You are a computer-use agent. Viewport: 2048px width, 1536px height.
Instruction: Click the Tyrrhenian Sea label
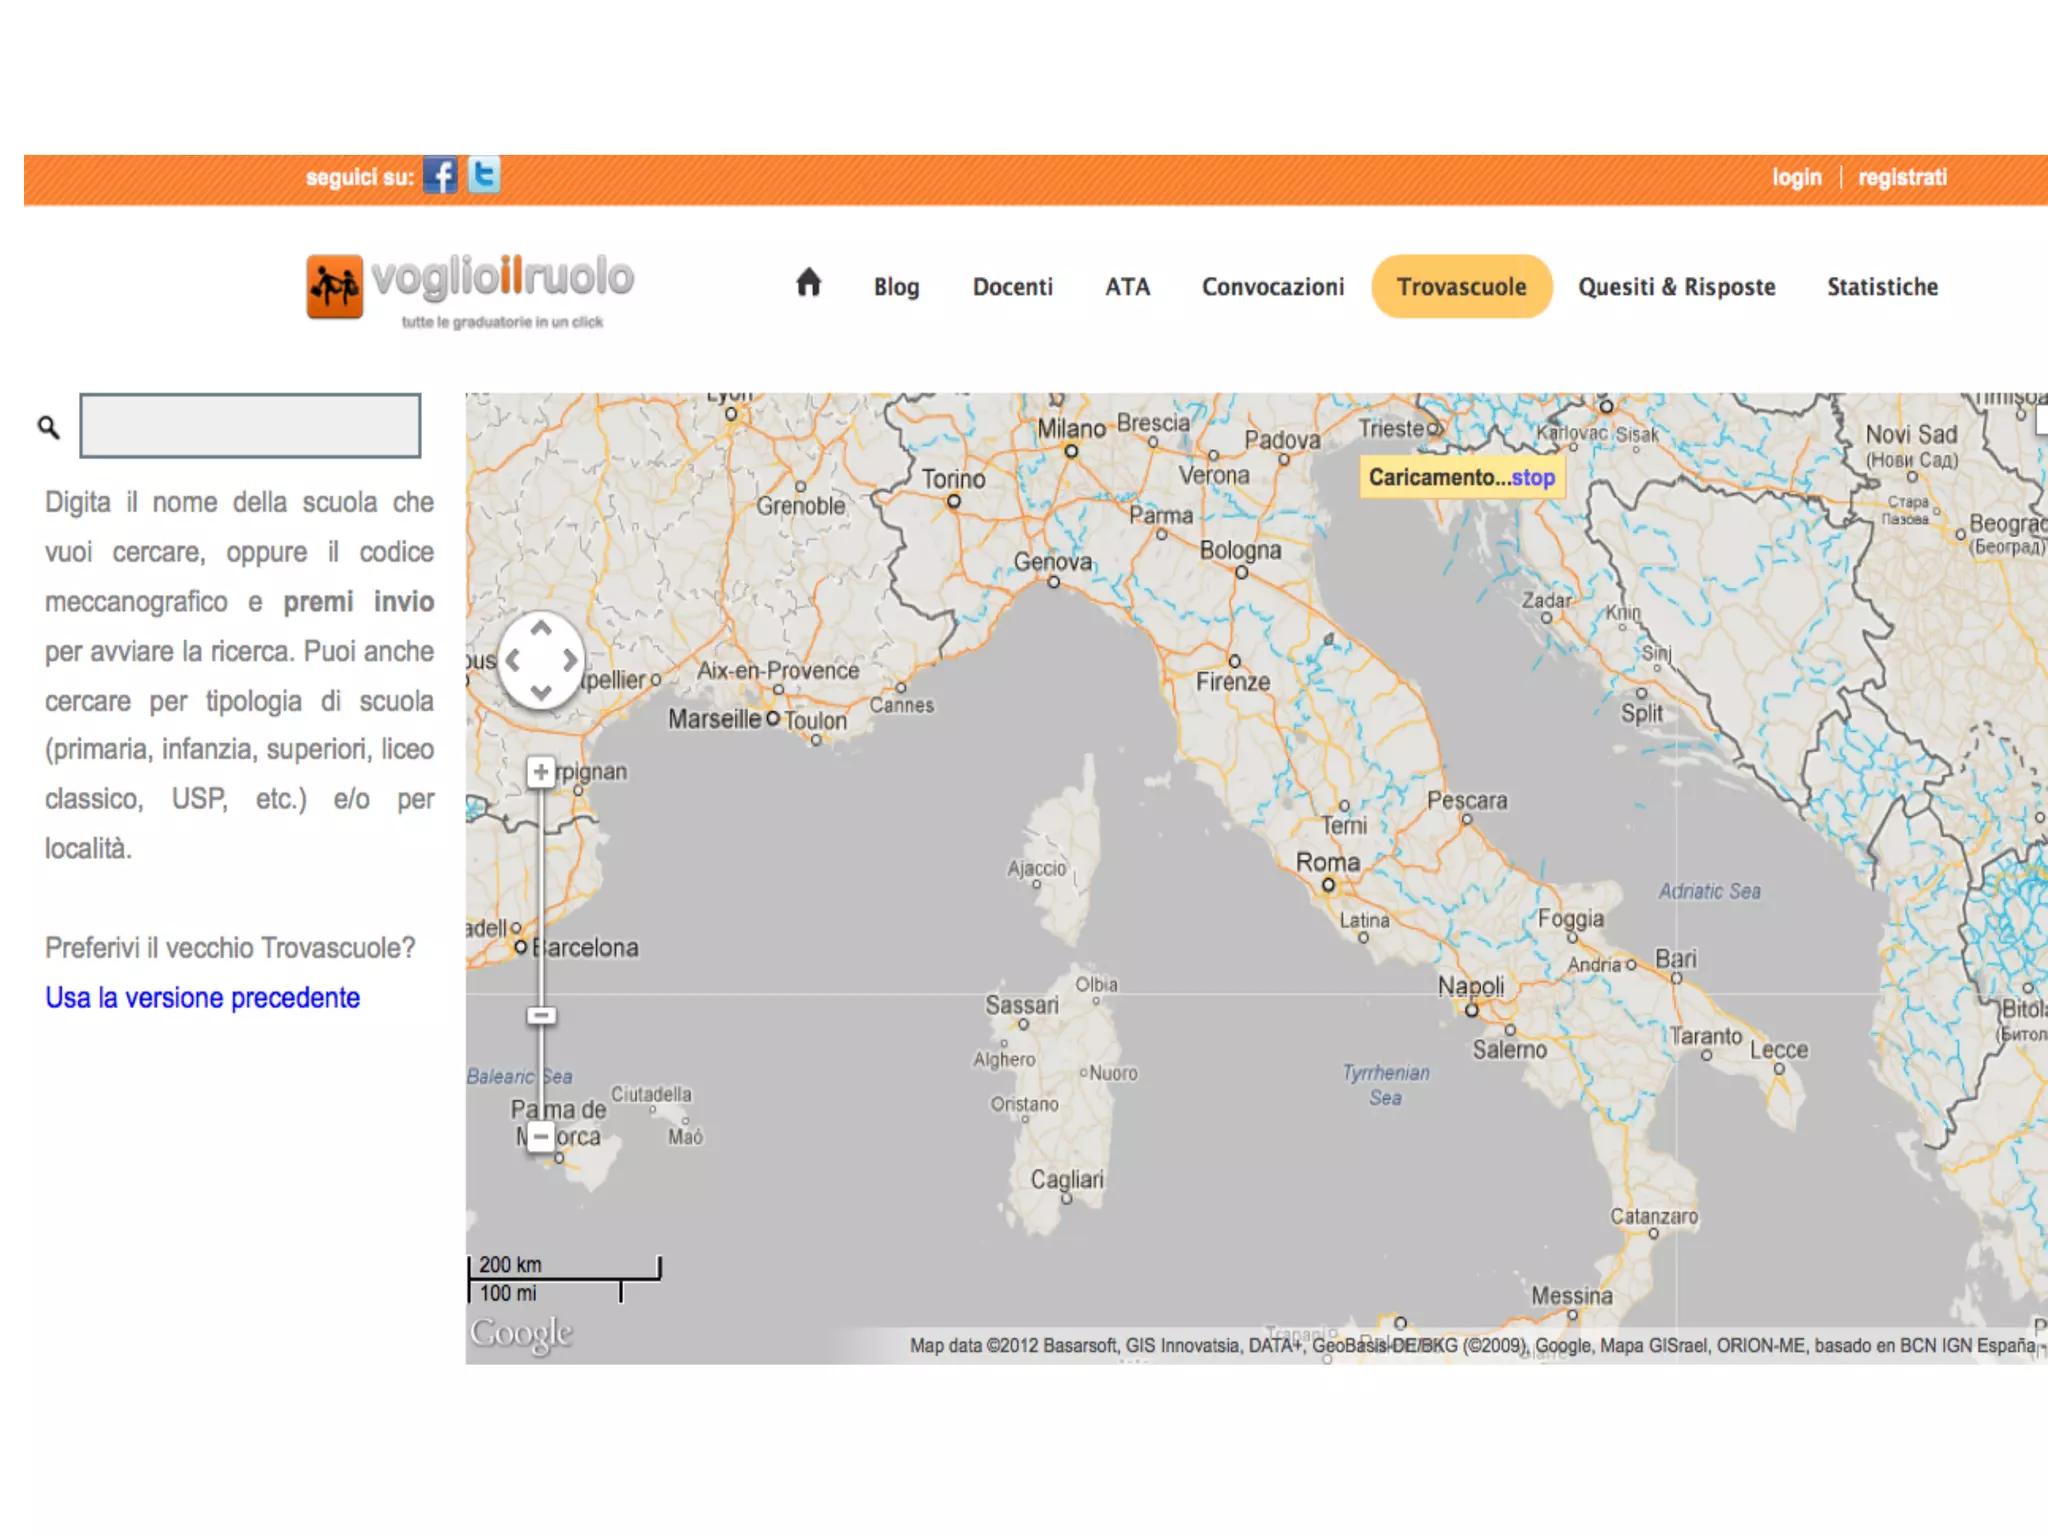tap(1385, 1085)
